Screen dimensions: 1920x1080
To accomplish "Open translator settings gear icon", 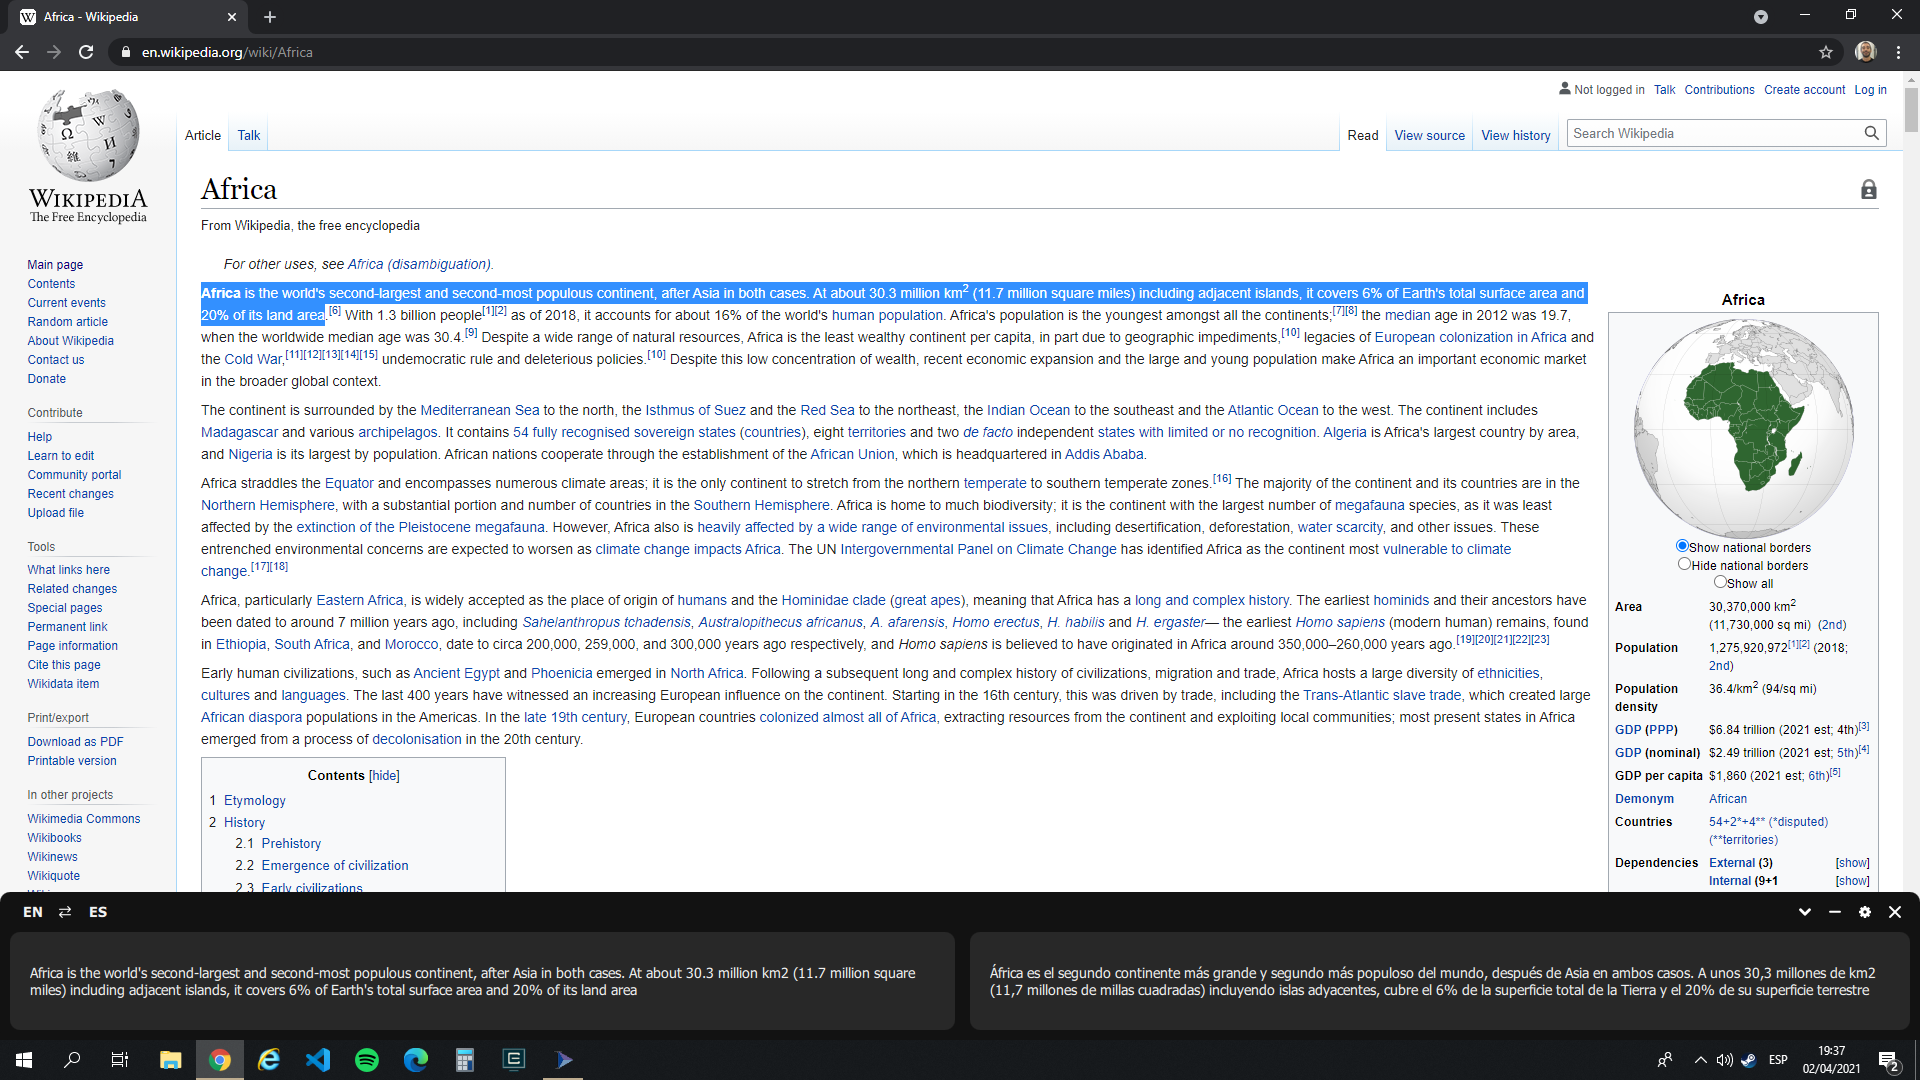I will [x=1864, y=912].
